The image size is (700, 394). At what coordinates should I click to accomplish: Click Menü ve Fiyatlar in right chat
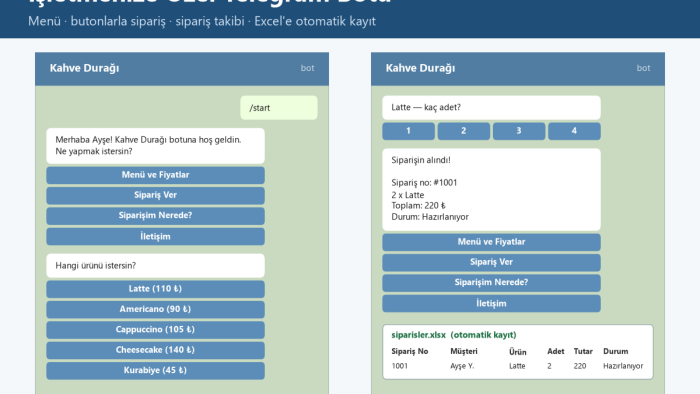coord(492,242)
